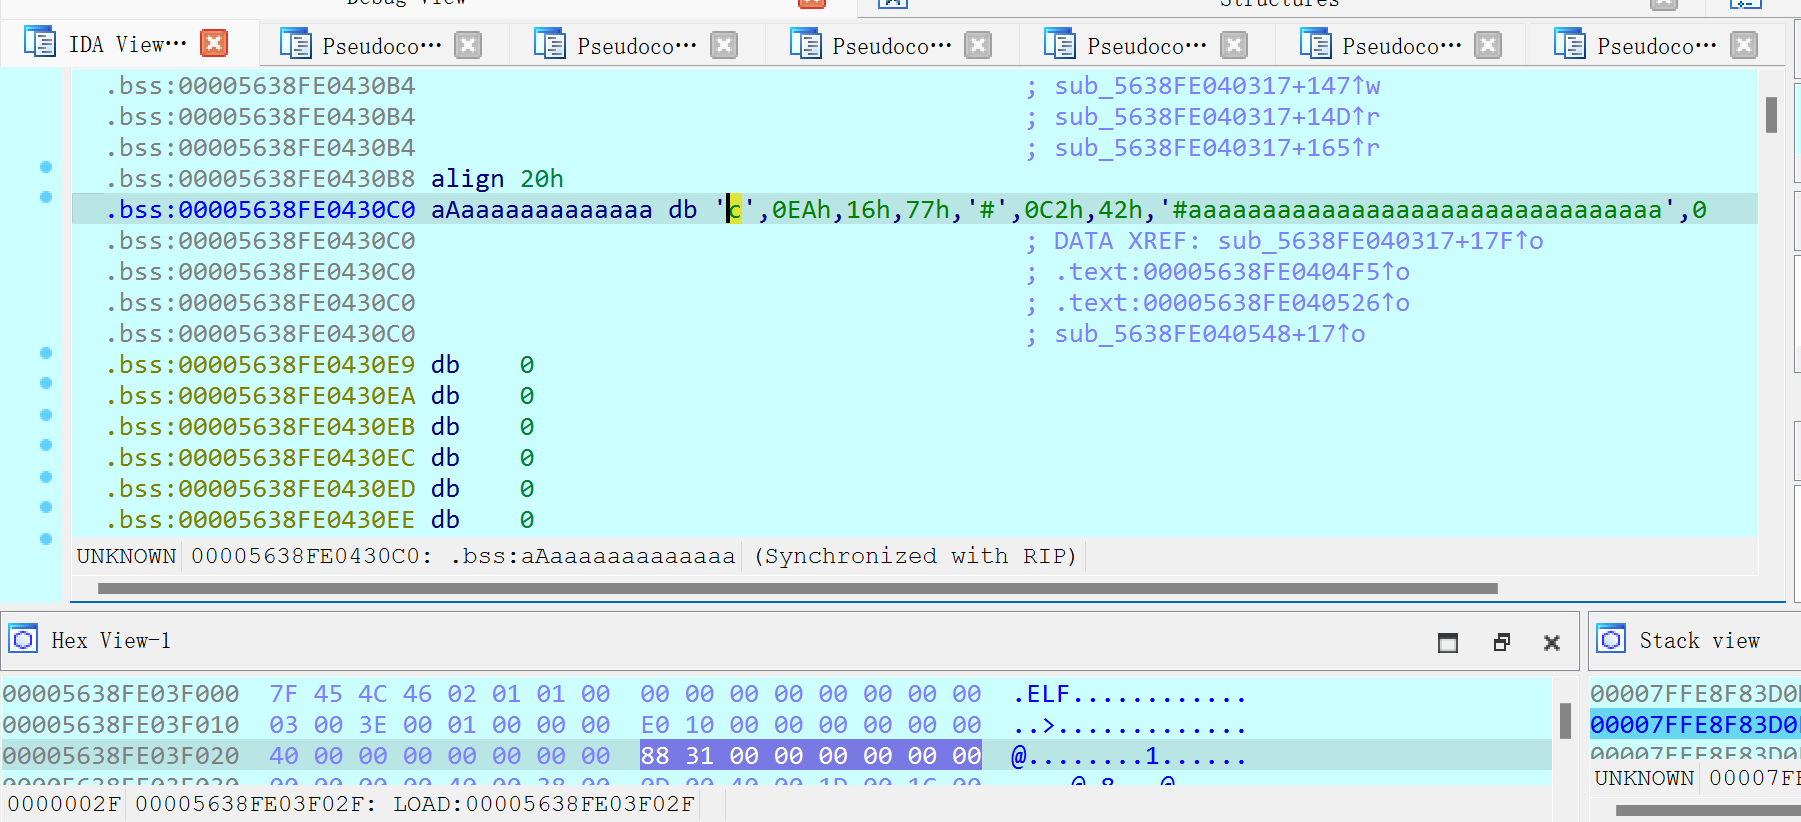Click the IDA View tab document icon
Viewport: 1801px width, 822px height.
point(40,43)
